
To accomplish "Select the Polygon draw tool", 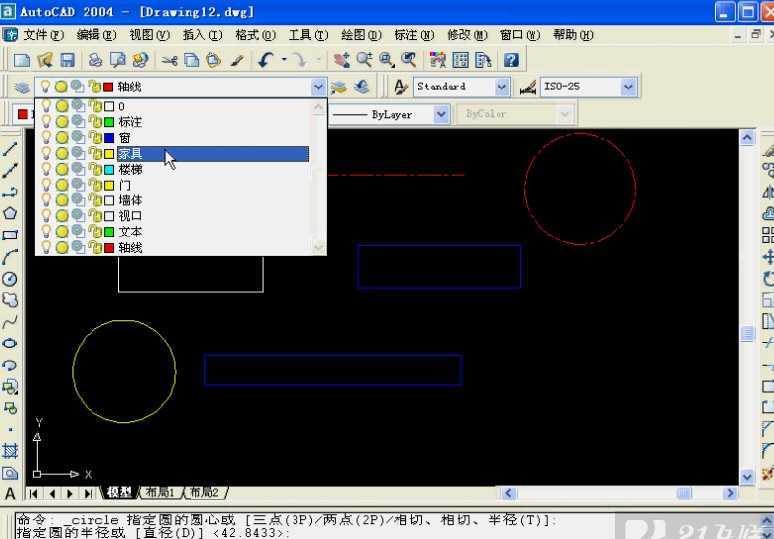I will coord(10,213).
